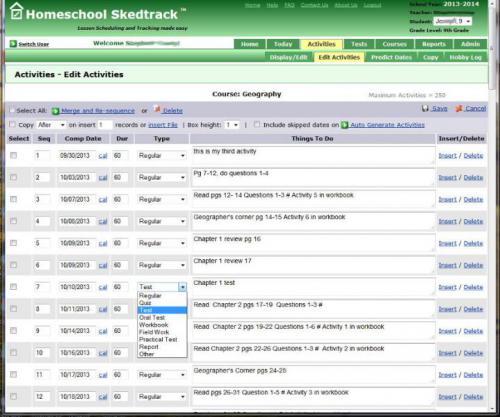
Task: Click the green Switch User arrow icon
Action: tap(13, 44)
